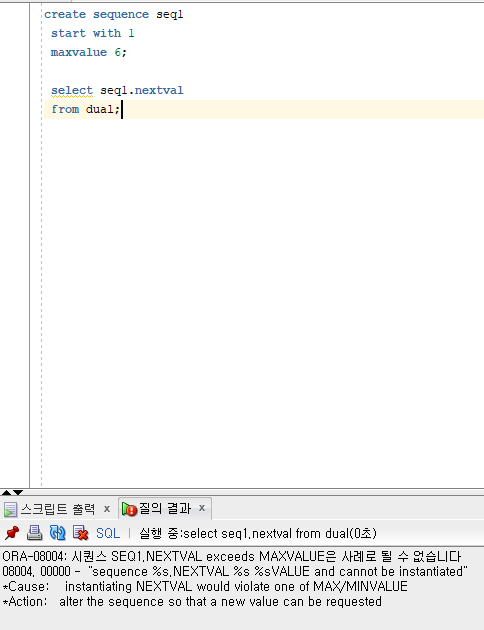
Task: Click the underlined 'select' keyword
Action: pos(72,90)
